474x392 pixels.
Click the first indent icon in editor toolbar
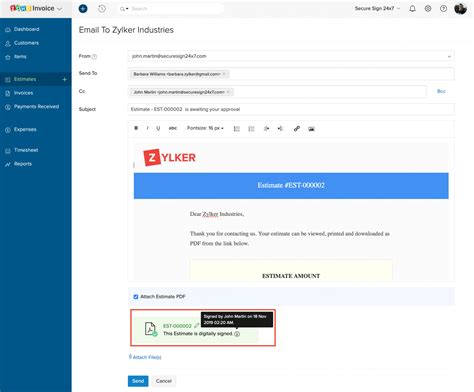point(266,128)
